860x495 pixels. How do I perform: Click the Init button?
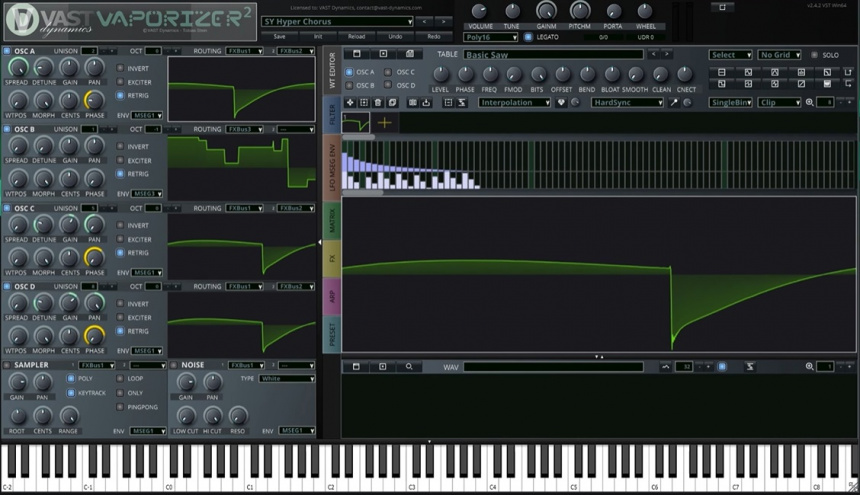point(318,36)
